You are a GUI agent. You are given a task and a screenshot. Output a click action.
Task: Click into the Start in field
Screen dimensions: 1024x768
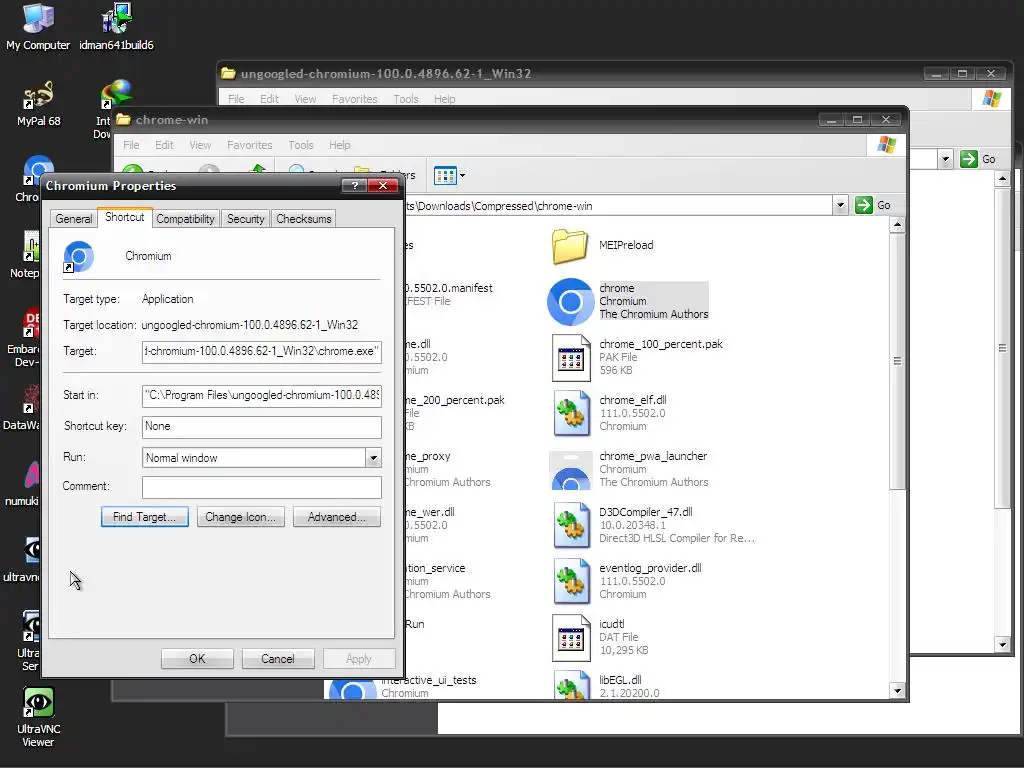click(x=261, y=396)
